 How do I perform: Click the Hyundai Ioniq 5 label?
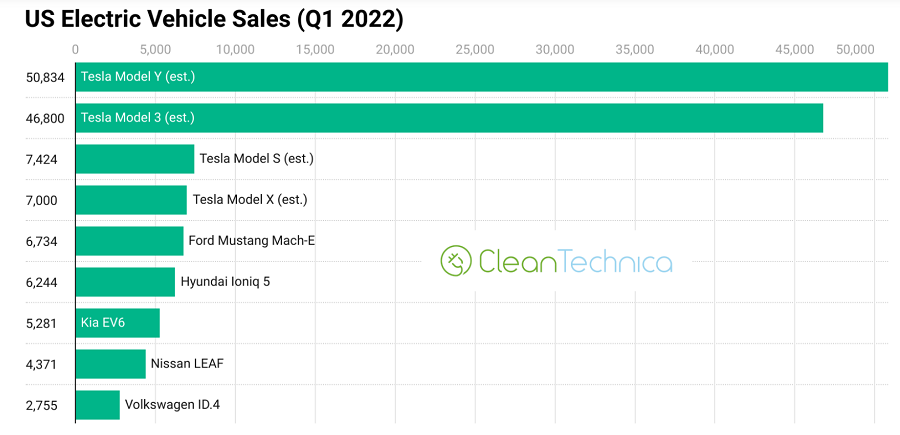[x=225, y=282]
